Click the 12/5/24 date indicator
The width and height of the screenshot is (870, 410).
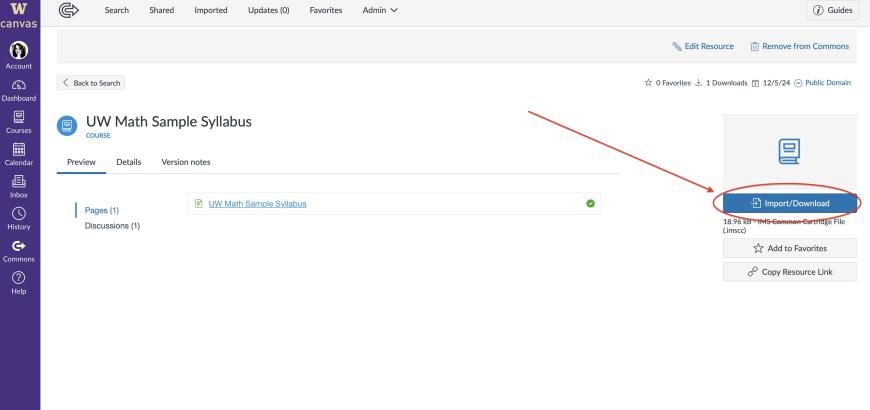[x=771, y=83]
